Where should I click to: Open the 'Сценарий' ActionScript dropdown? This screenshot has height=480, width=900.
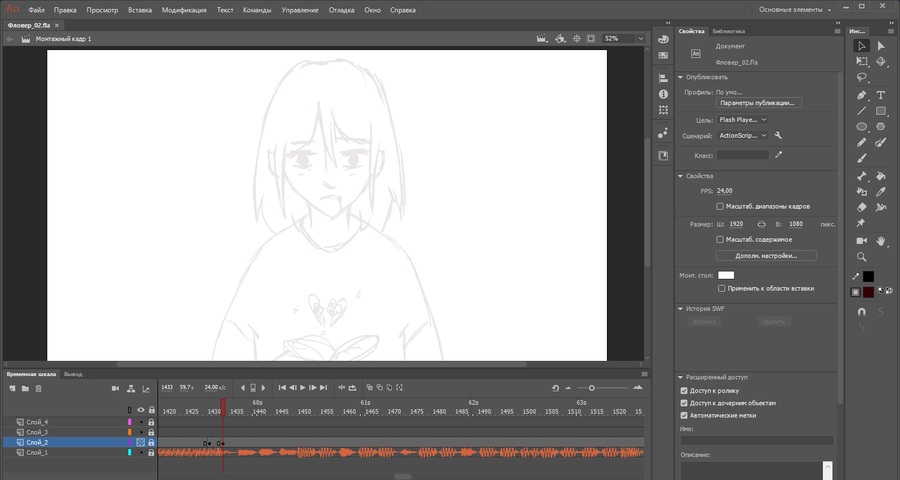(x=742, y=136)
